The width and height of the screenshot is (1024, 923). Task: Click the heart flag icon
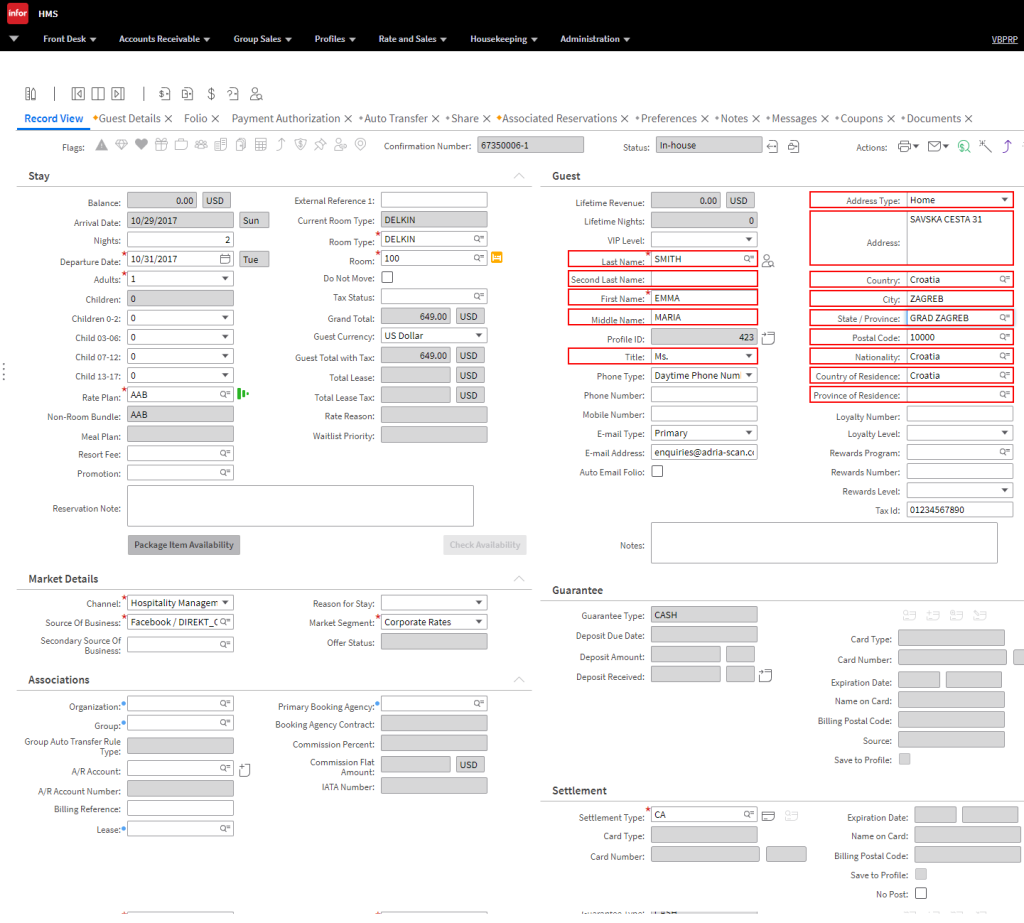141,146
